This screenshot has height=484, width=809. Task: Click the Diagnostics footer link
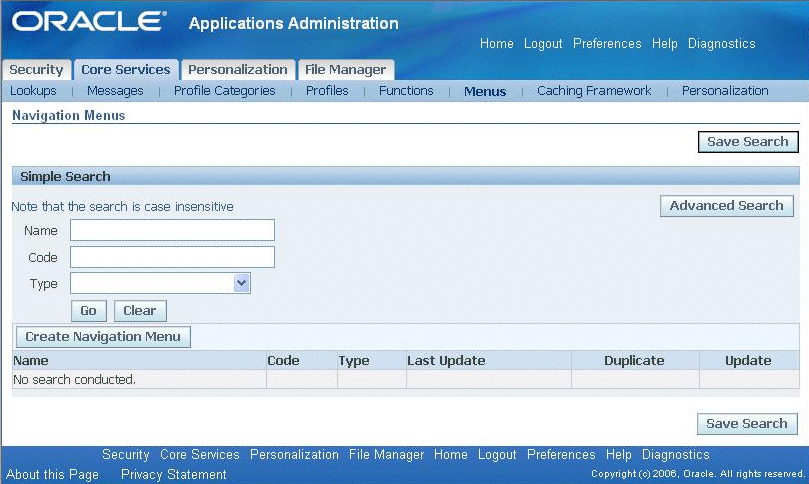[x=675, y=455]
